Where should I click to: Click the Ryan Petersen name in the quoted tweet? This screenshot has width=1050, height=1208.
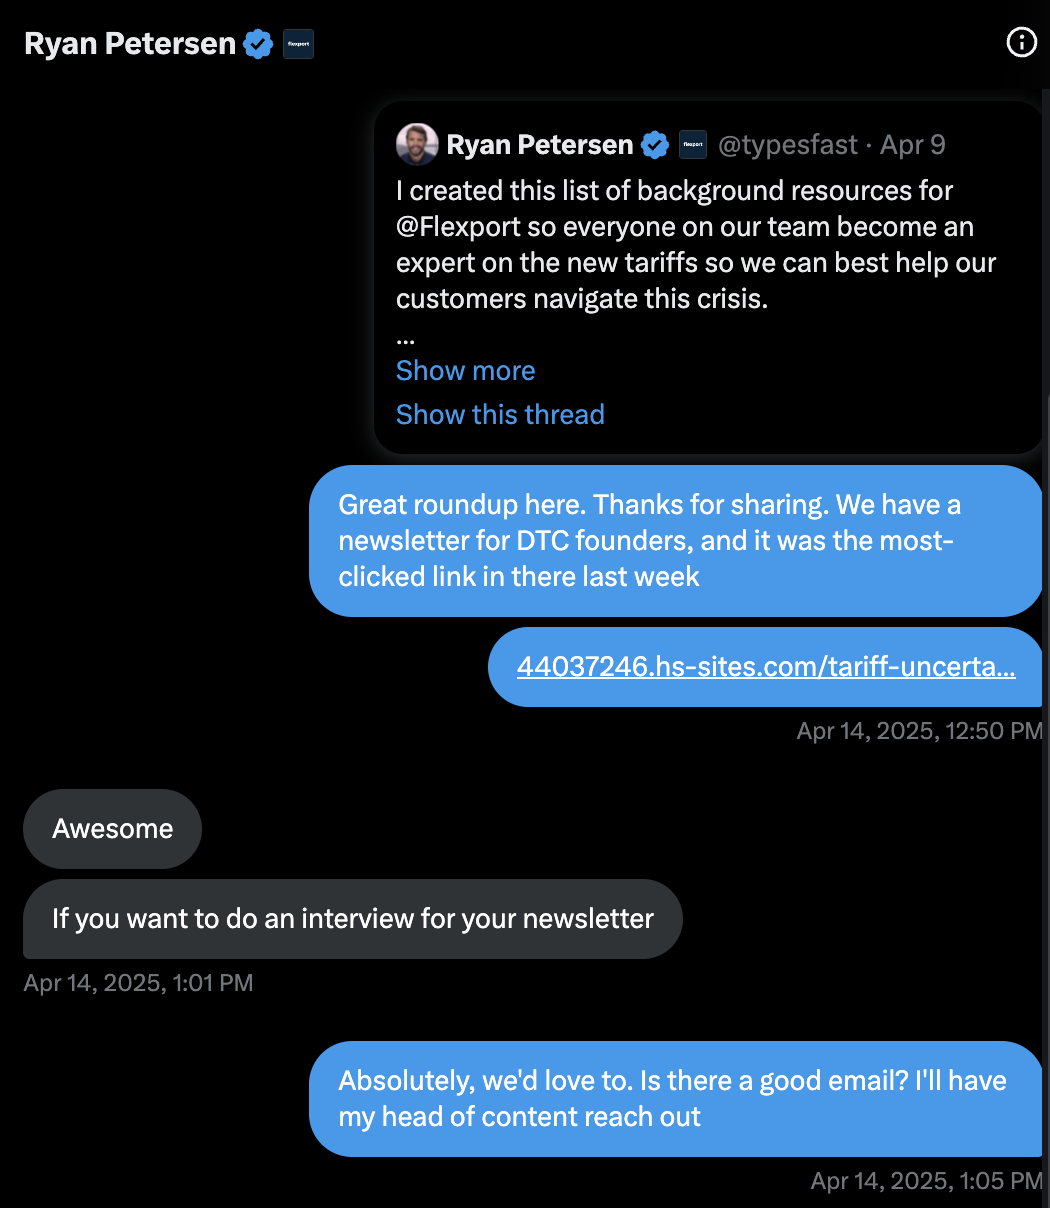(539, 145)
